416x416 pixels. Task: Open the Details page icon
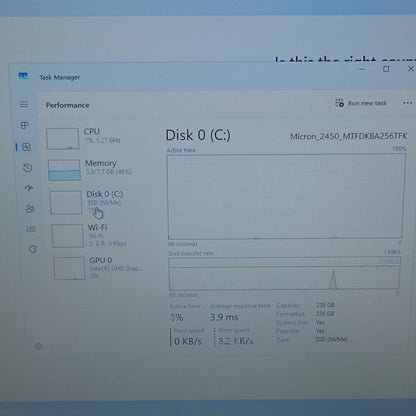point(31,229)
